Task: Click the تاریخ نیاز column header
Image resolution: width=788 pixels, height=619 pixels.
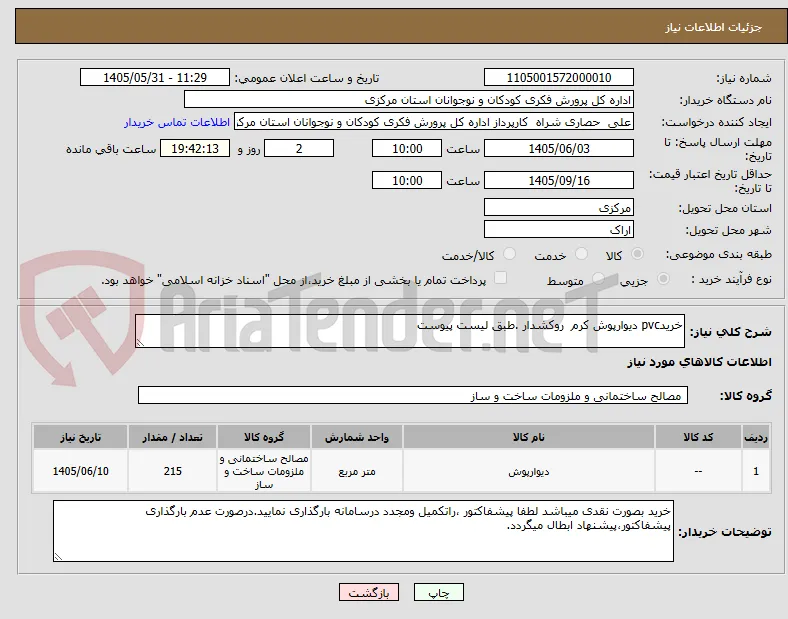Action: coord(80,437)
